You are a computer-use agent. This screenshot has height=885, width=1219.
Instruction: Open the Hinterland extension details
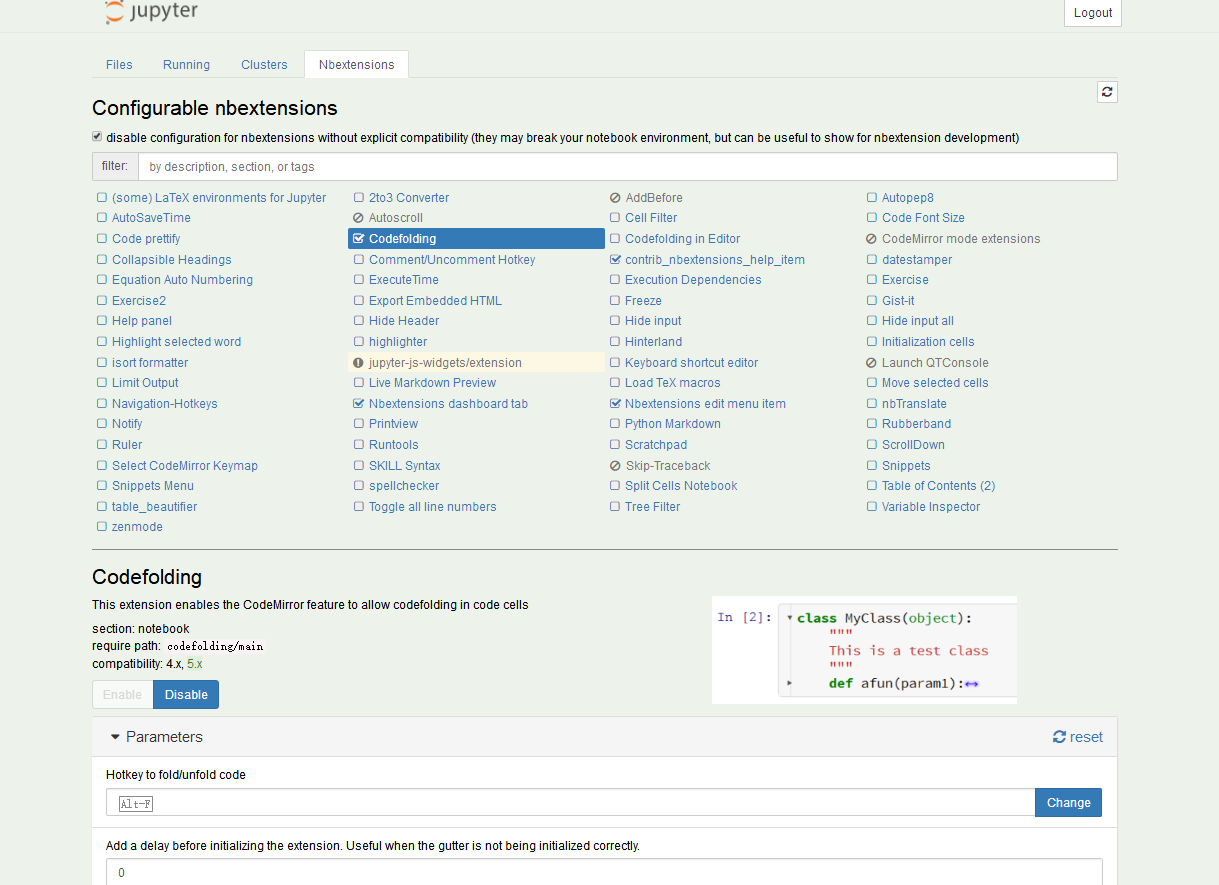coord(654,342)
